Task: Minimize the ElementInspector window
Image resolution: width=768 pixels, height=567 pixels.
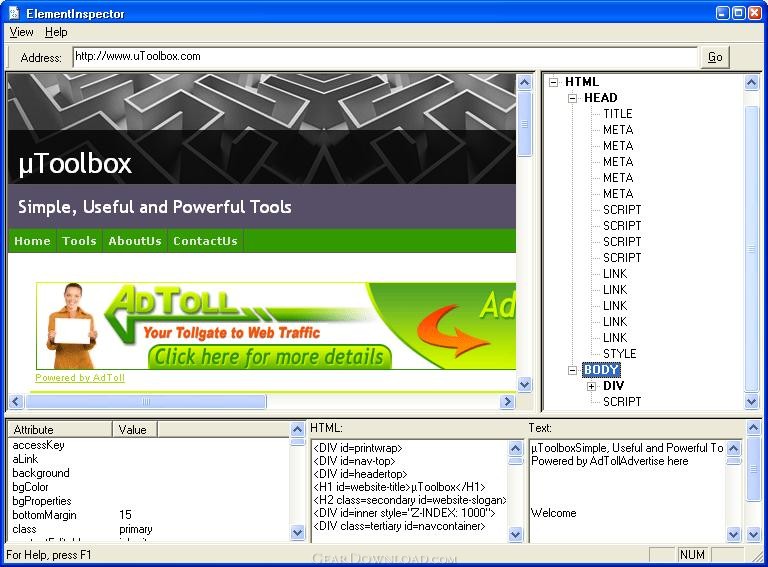Action: pos(723,13)
